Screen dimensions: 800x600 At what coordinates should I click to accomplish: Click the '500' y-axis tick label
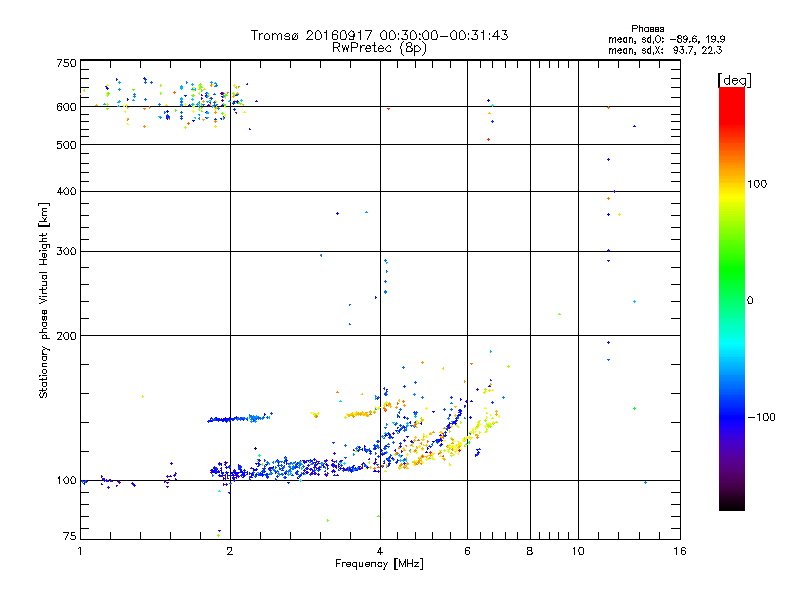click(66, 145)
